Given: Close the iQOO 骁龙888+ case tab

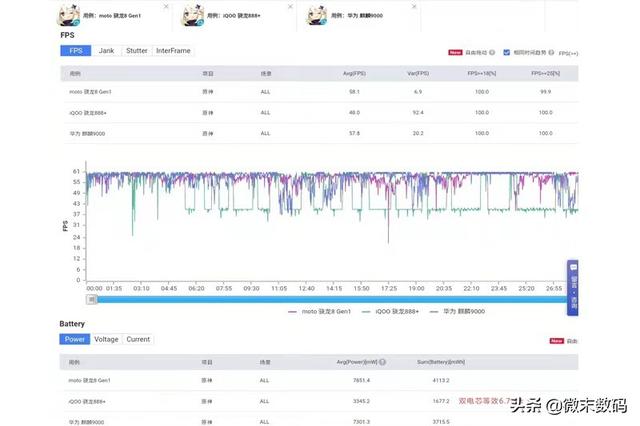Looking at the screenshot, I should [x=291, y=6].
